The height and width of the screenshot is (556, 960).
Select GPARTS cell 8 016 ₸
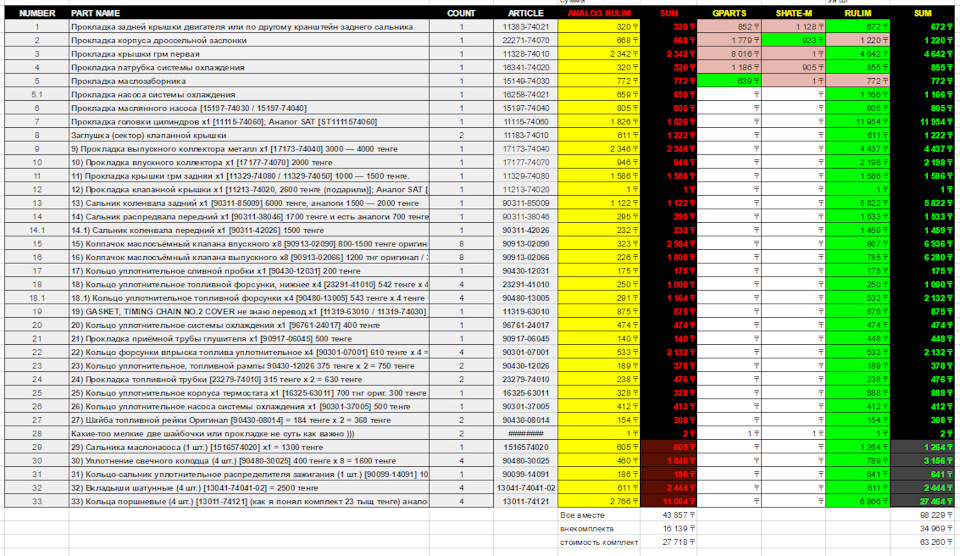tap(729, 54)
